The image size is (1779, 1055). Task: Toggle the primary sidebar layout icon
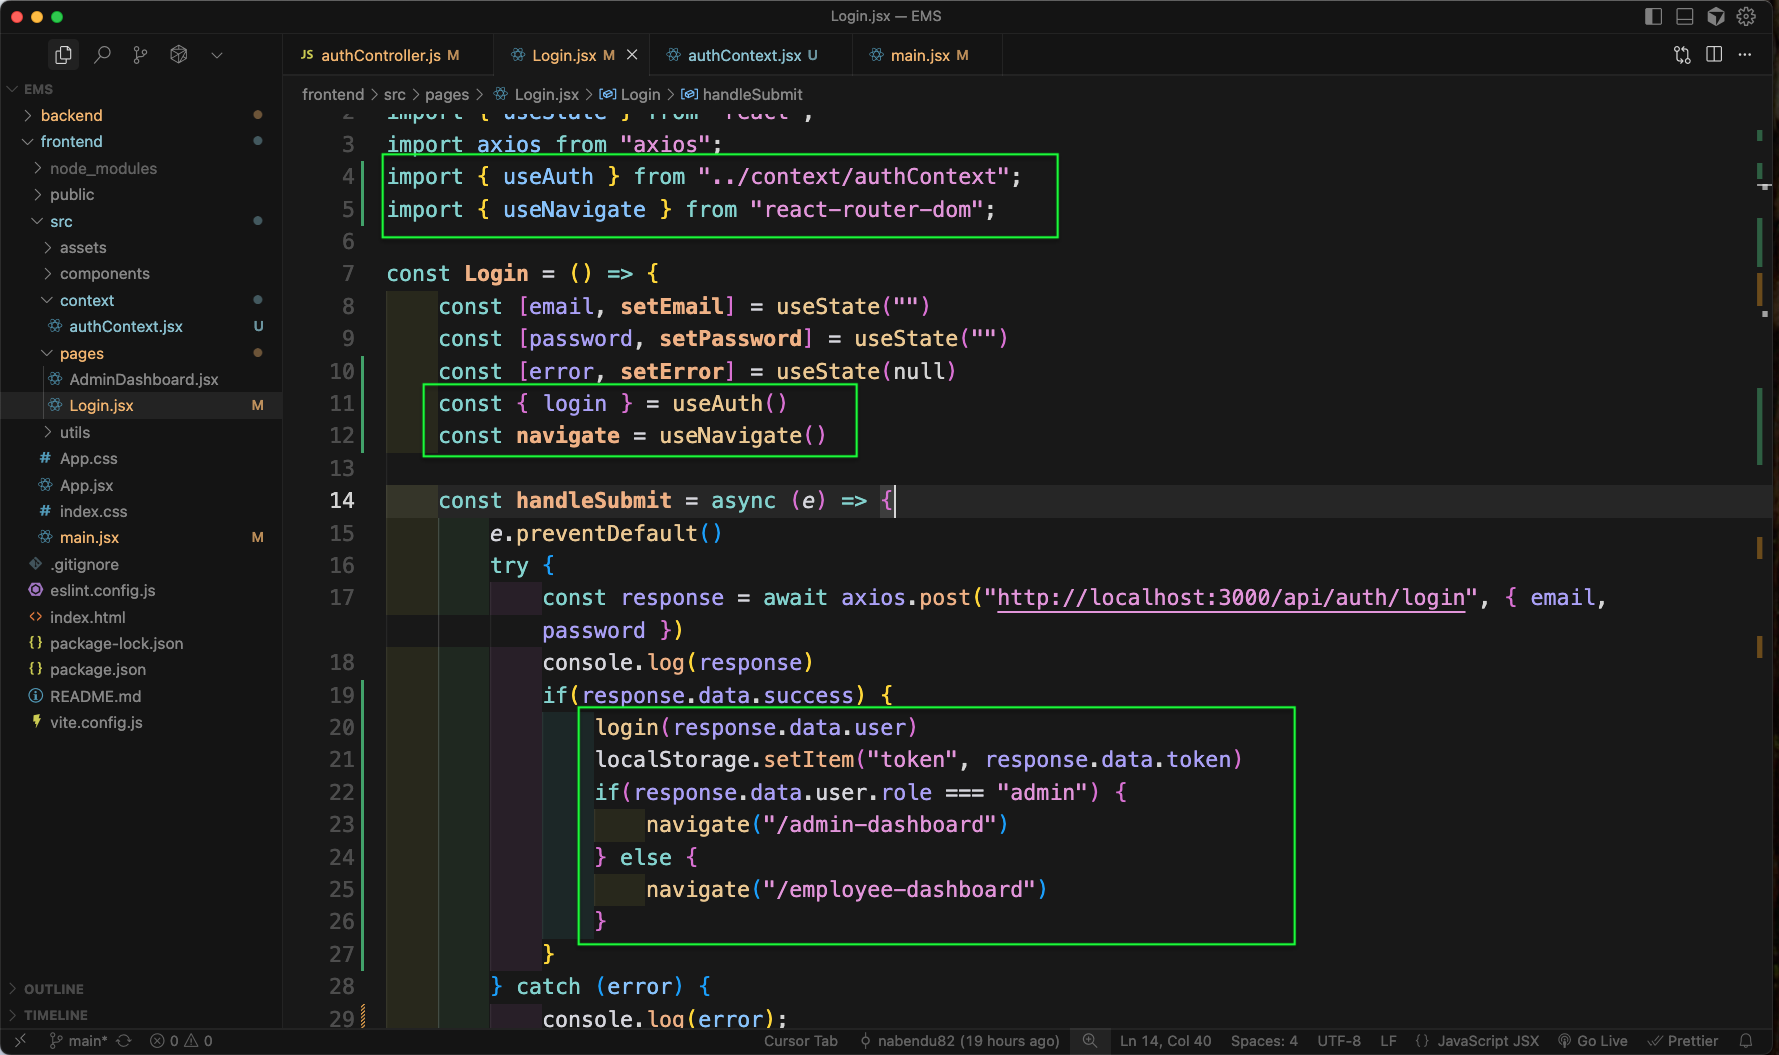[1653, 16]
